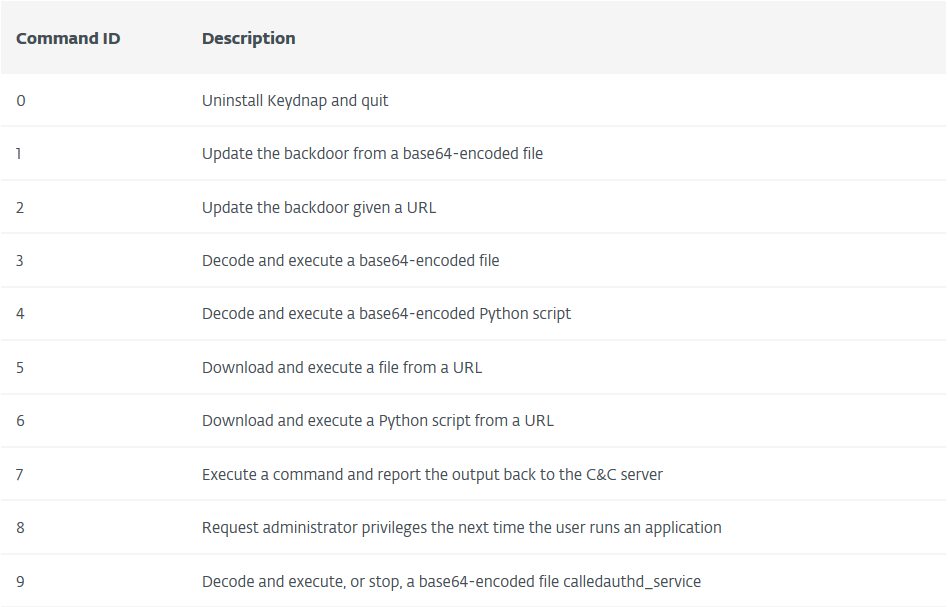
Task: Select the C&C server command description
Action: 432,475
